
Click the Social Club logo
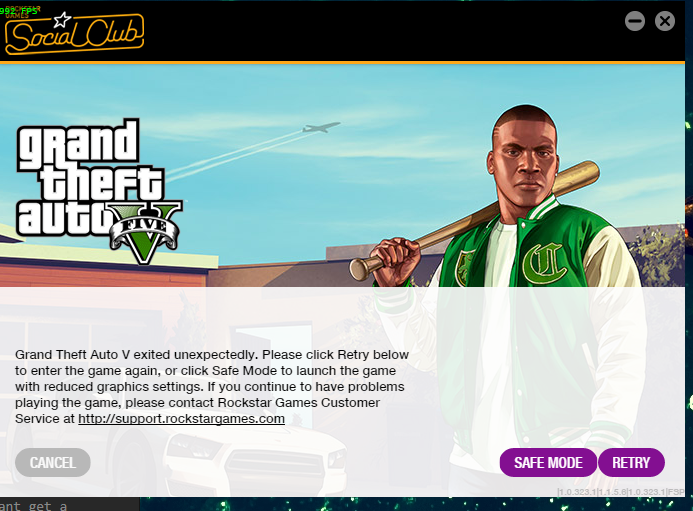[x=74, y=34]
